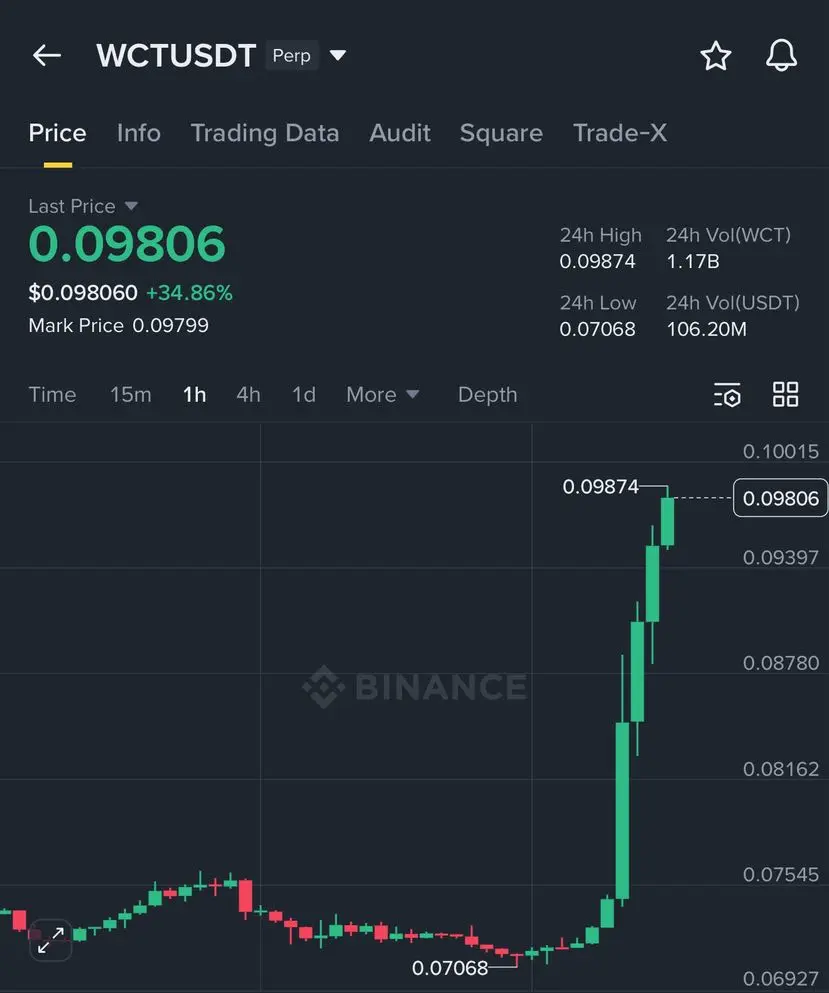Select the 4h chart interval

[x=248, y=395]
